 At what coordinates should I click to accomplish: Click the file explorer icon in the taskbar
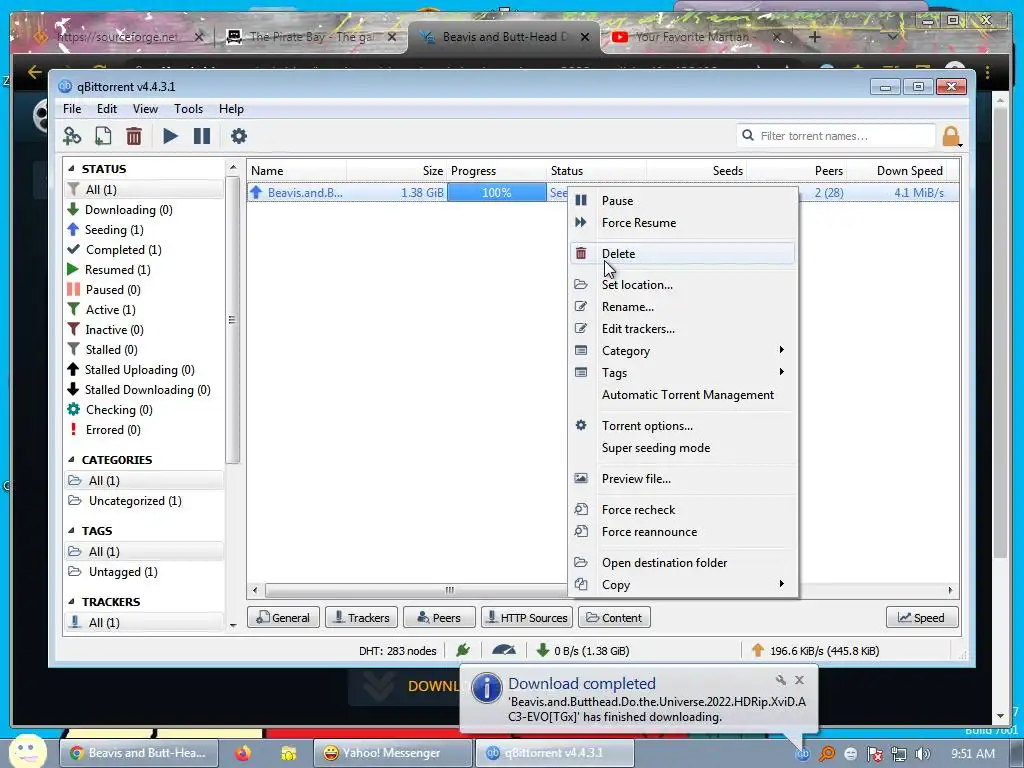point(288,754)
